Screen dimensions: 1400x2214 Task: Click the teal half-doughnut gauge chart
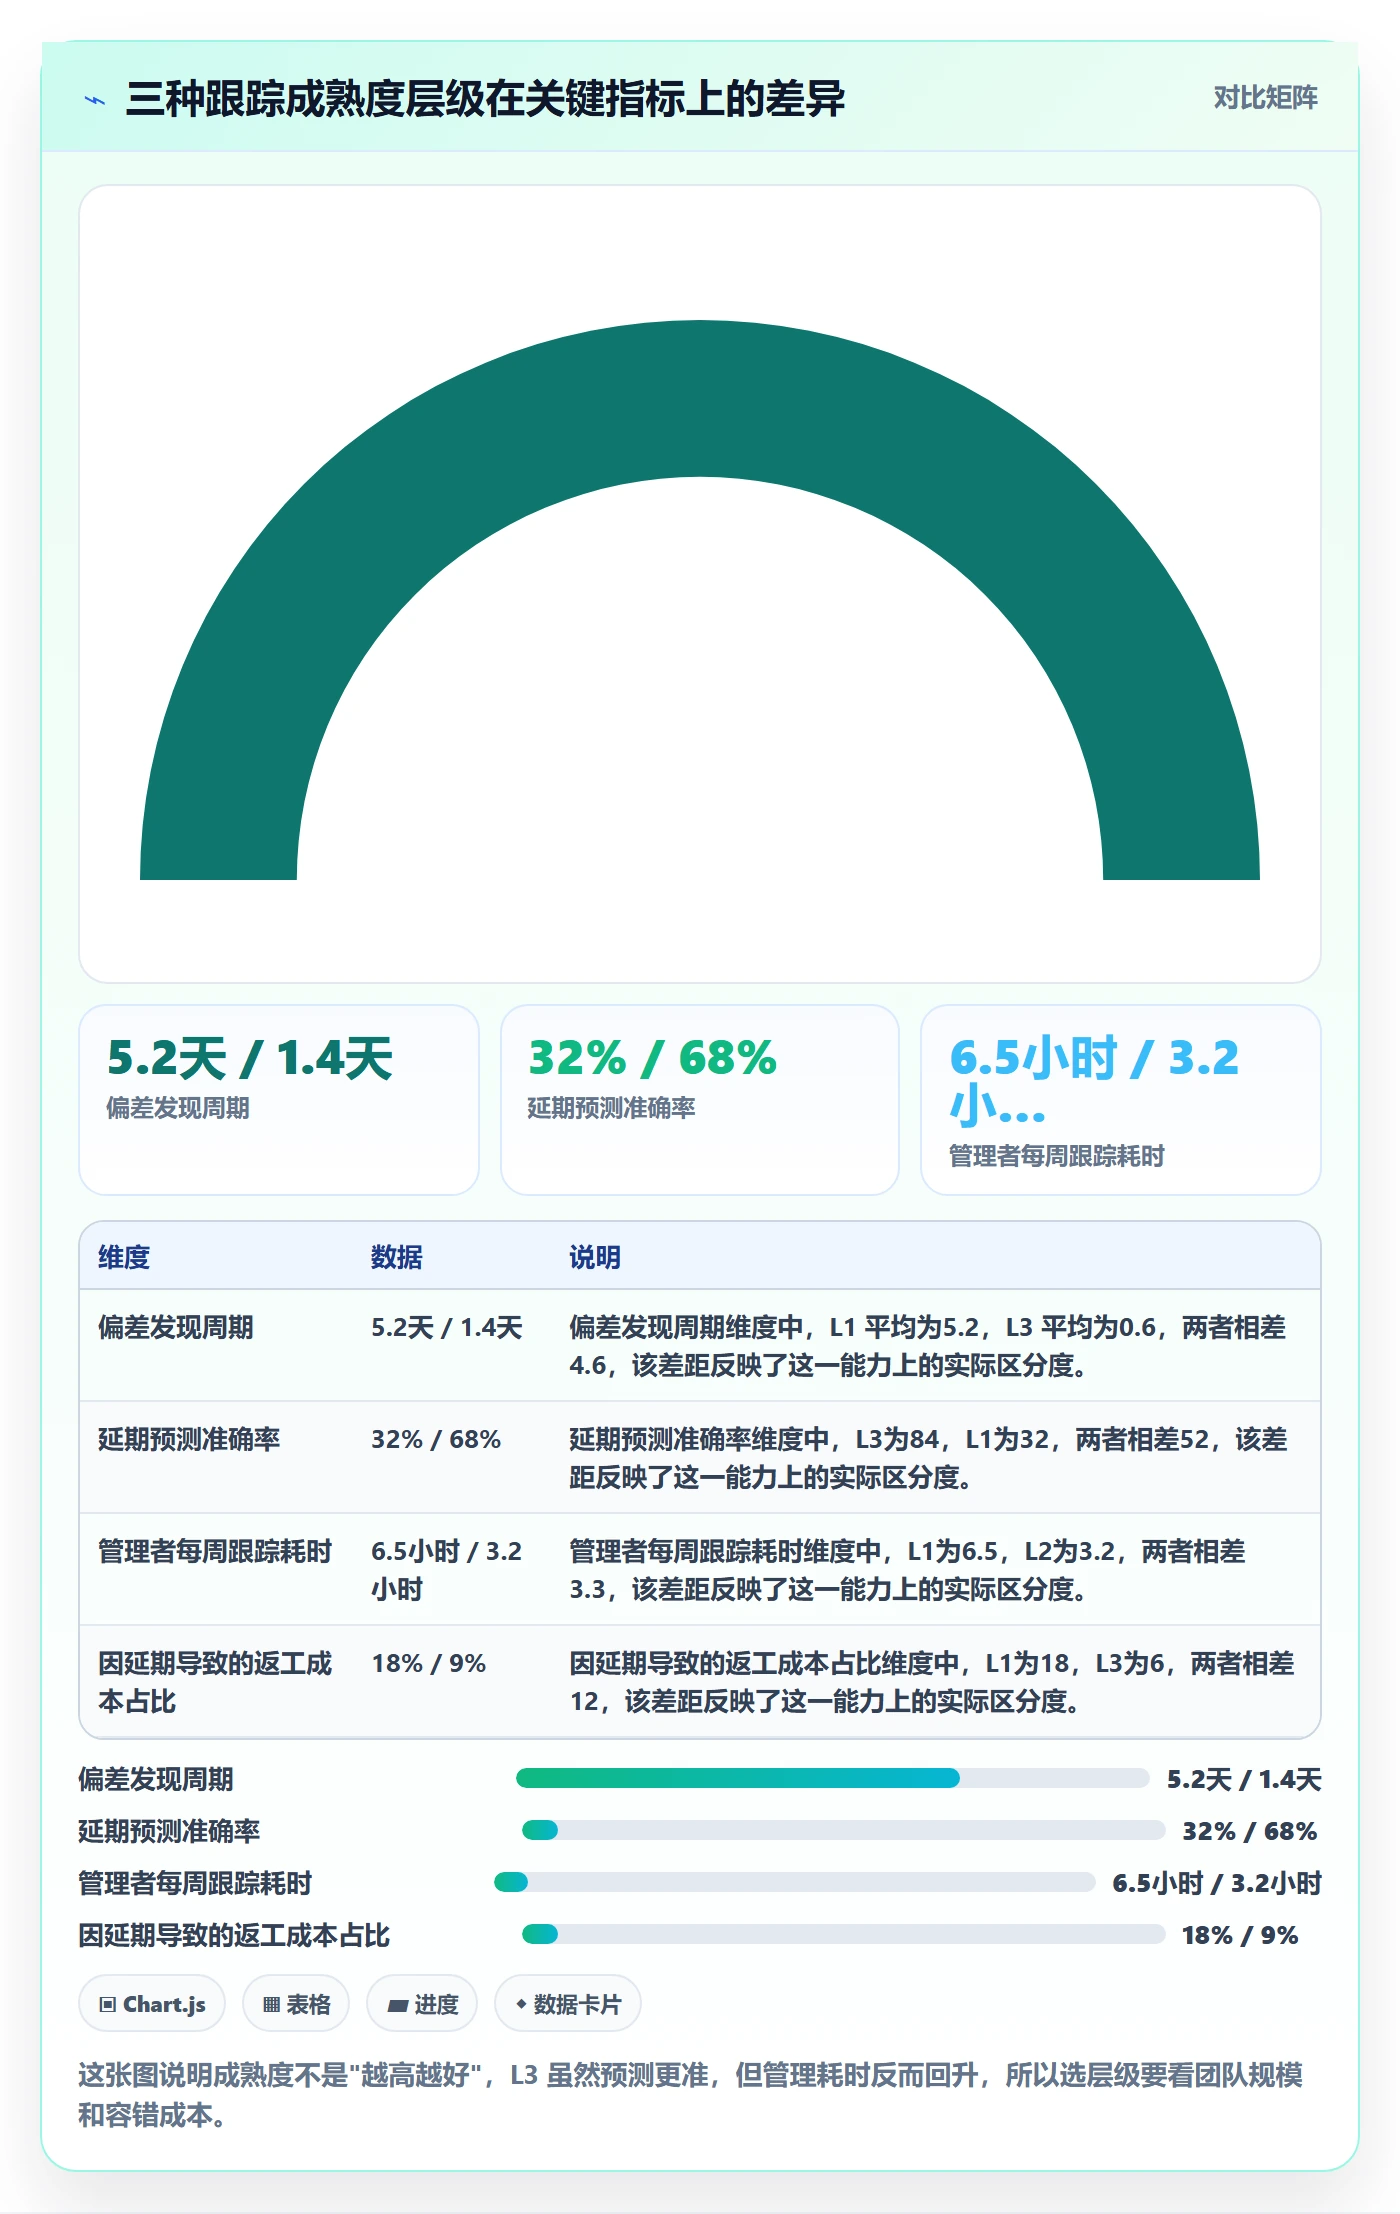coord(700,600)
